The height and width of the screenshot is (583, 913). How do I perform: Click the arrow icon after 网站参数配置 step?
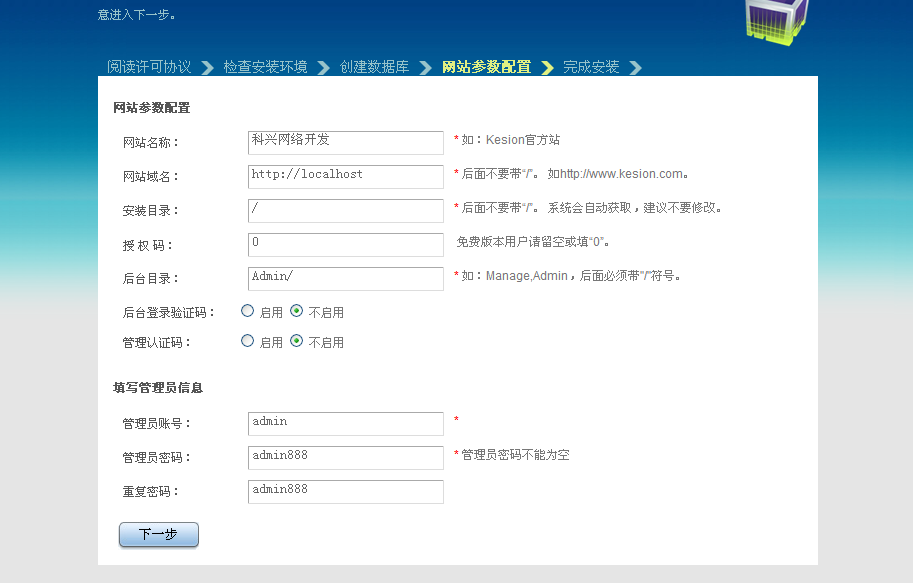[x=547, y=68]
